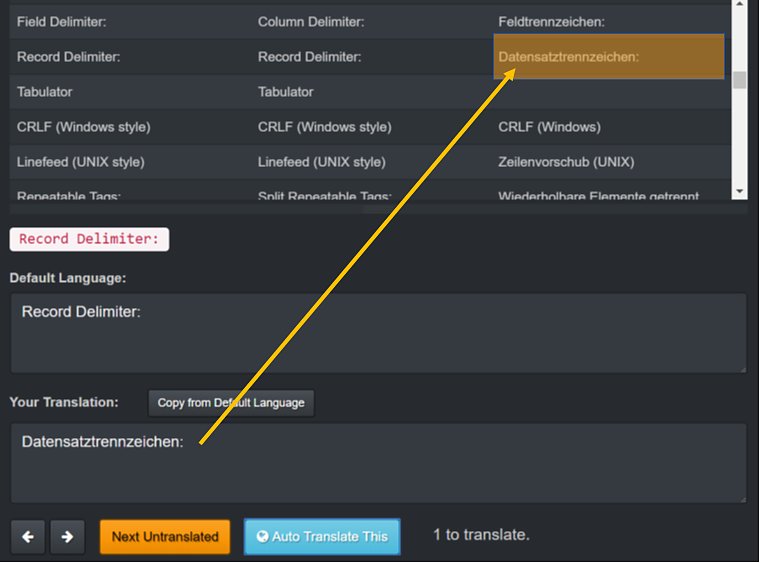760x563 pixels.
Task: Click the right arrow next button
Action: click(x=67, y=537)
